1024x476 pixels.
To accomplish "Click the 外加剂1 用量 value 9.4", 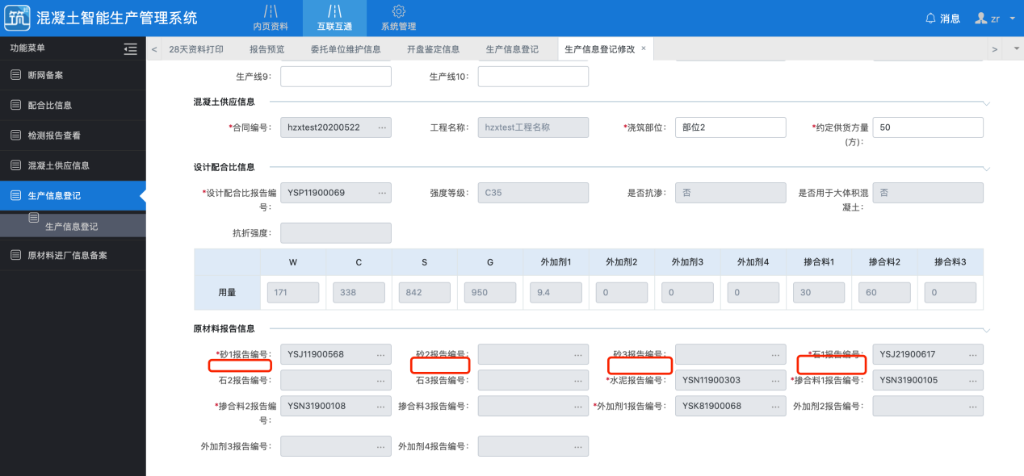I will [556, 293].
